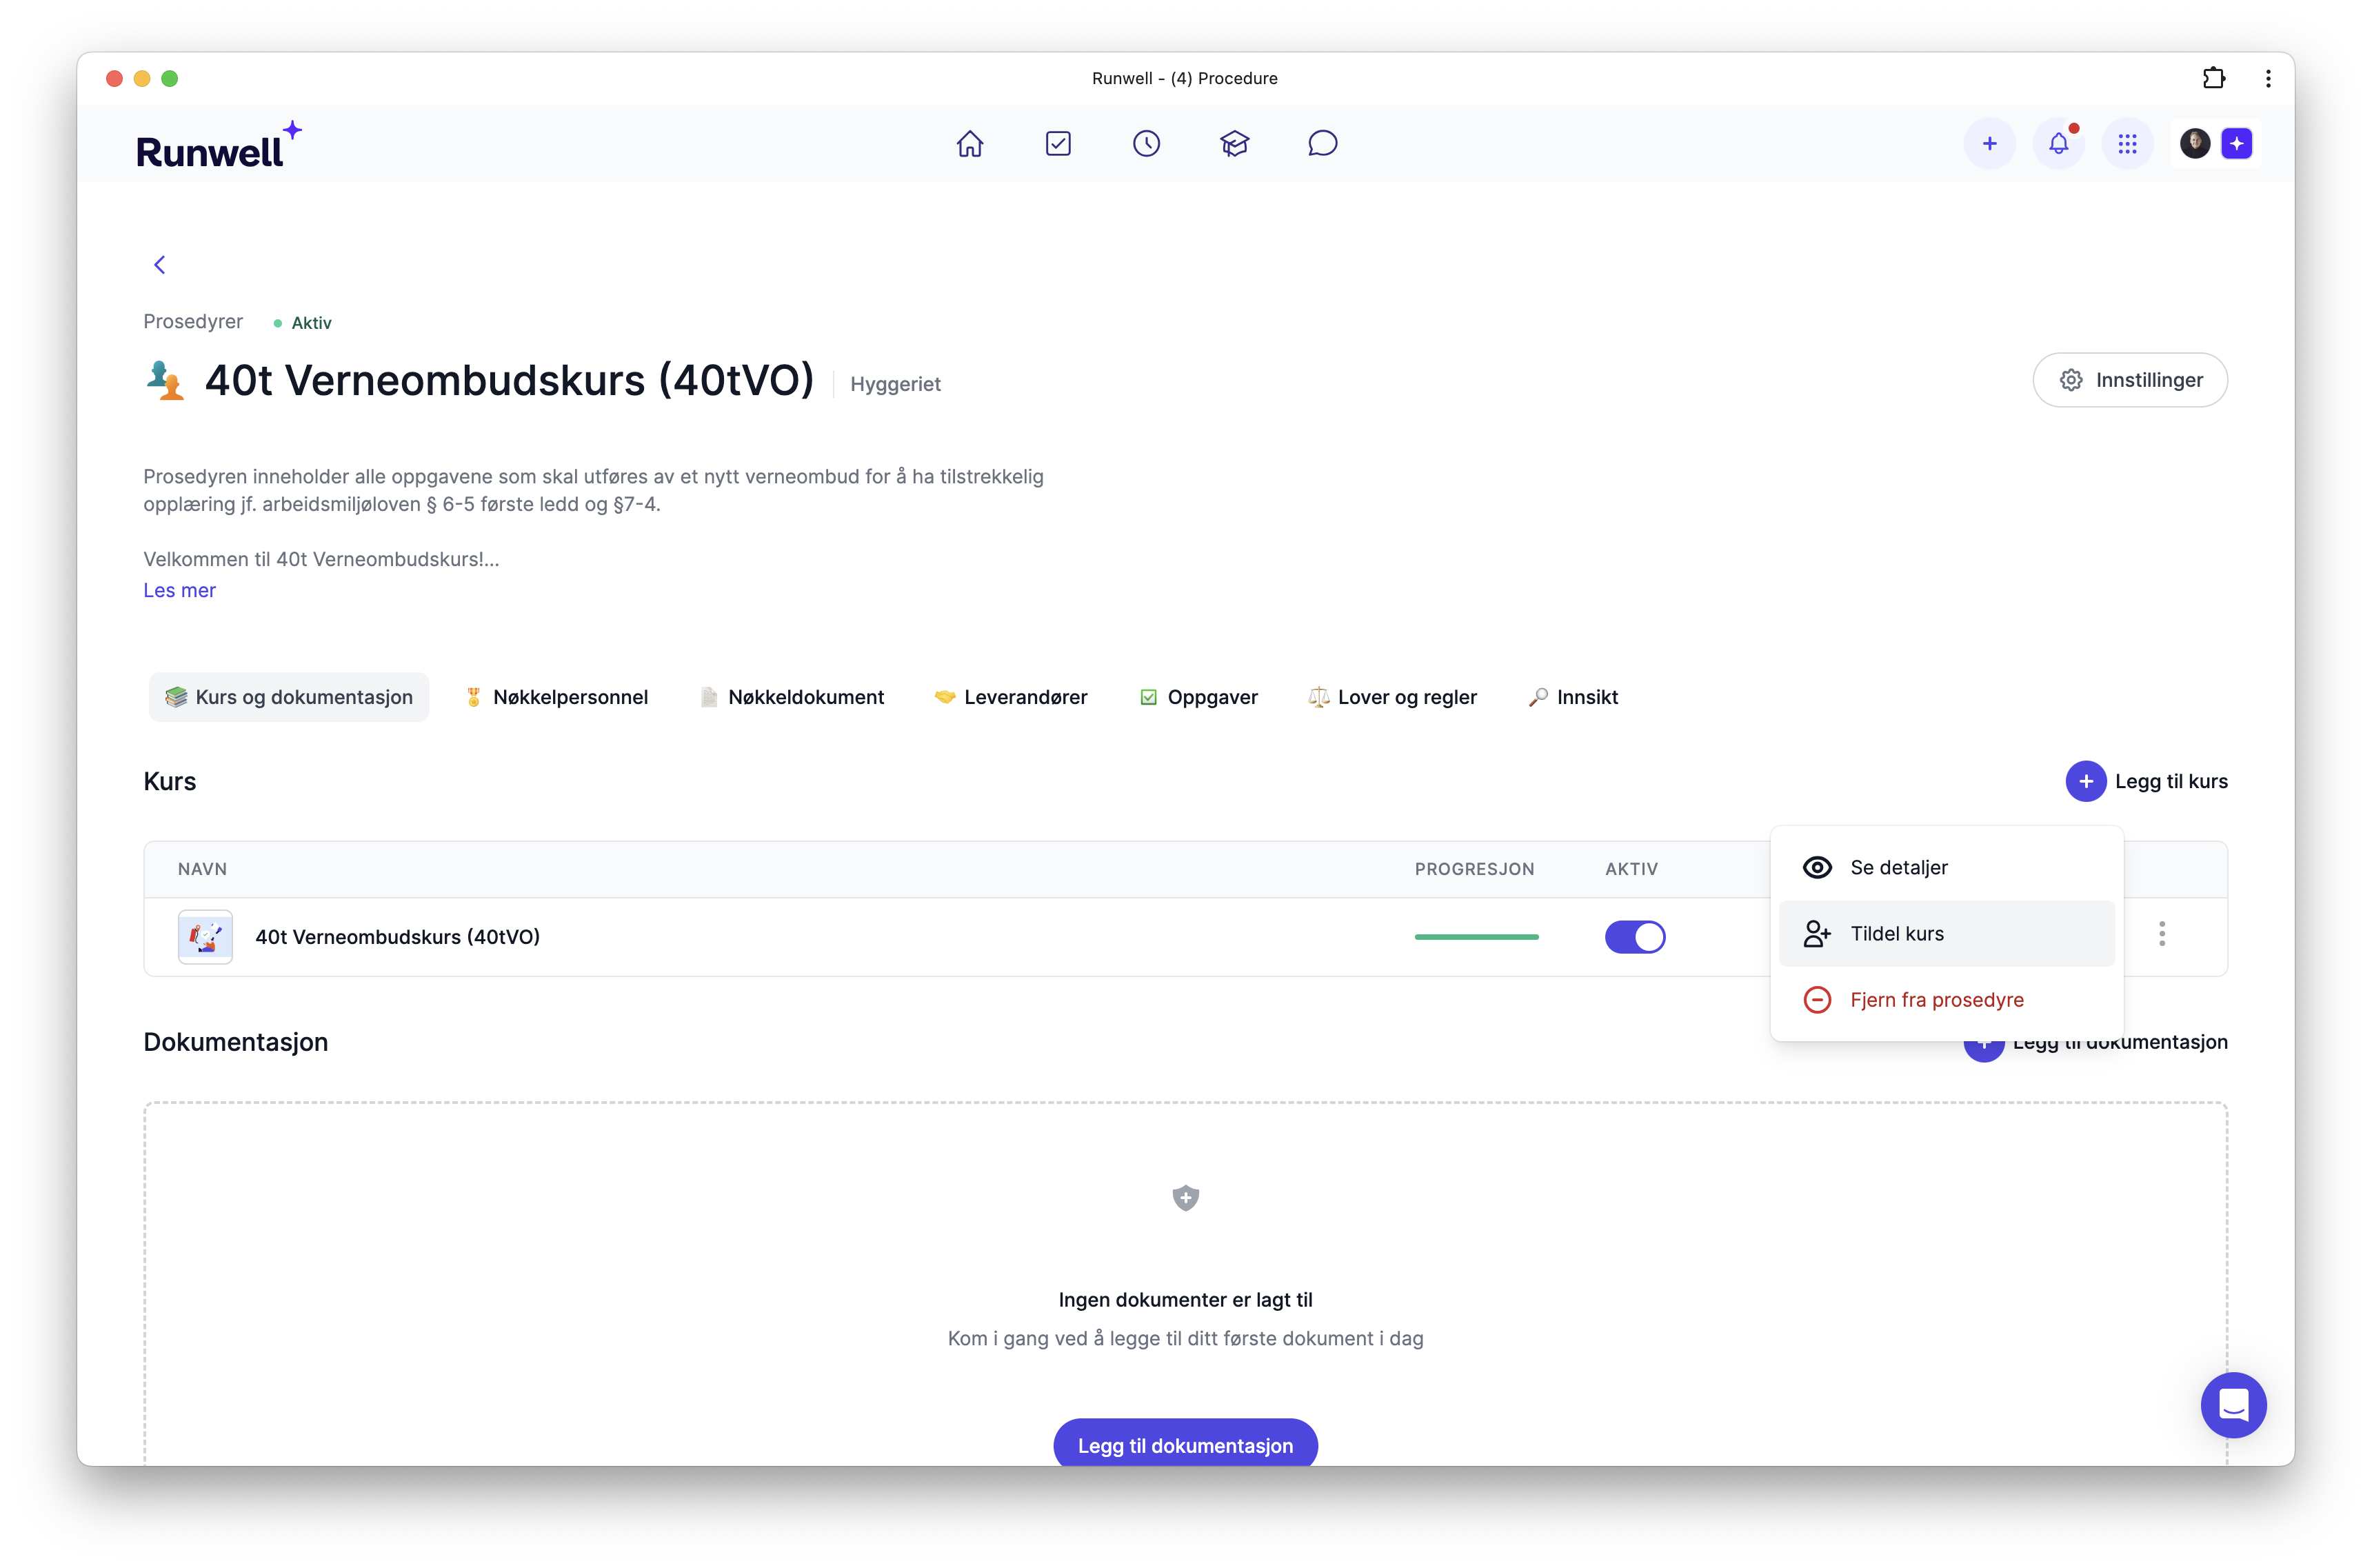Toggle the Aktiv switch for 40t Verneombudskurs

pyautogui.click(x=1635, y=937)
